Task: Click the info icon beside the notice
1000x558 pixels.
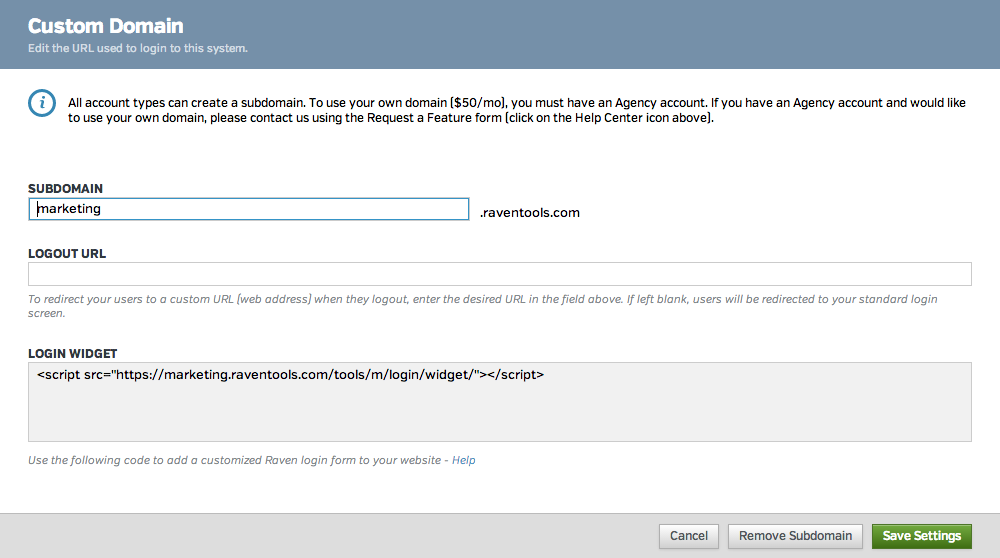Action: tap(40, 102)
